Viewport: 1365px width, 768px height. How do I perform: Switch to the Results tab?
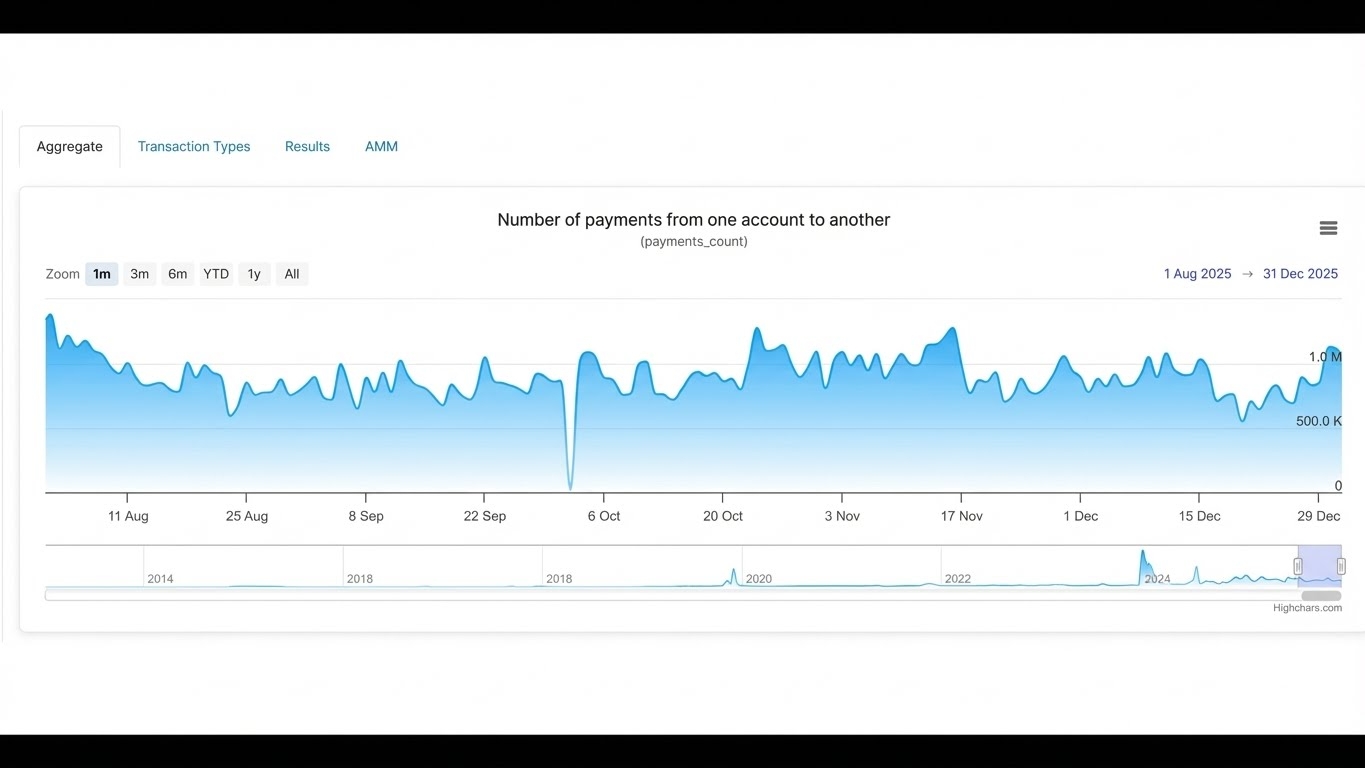tap(307, 146)
